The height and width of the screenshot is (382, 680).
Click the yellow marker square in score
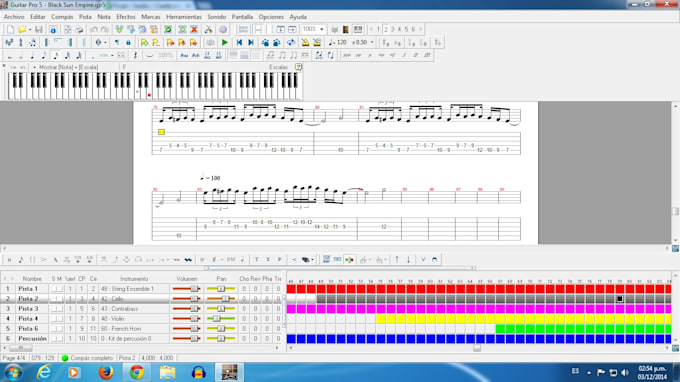161,132
